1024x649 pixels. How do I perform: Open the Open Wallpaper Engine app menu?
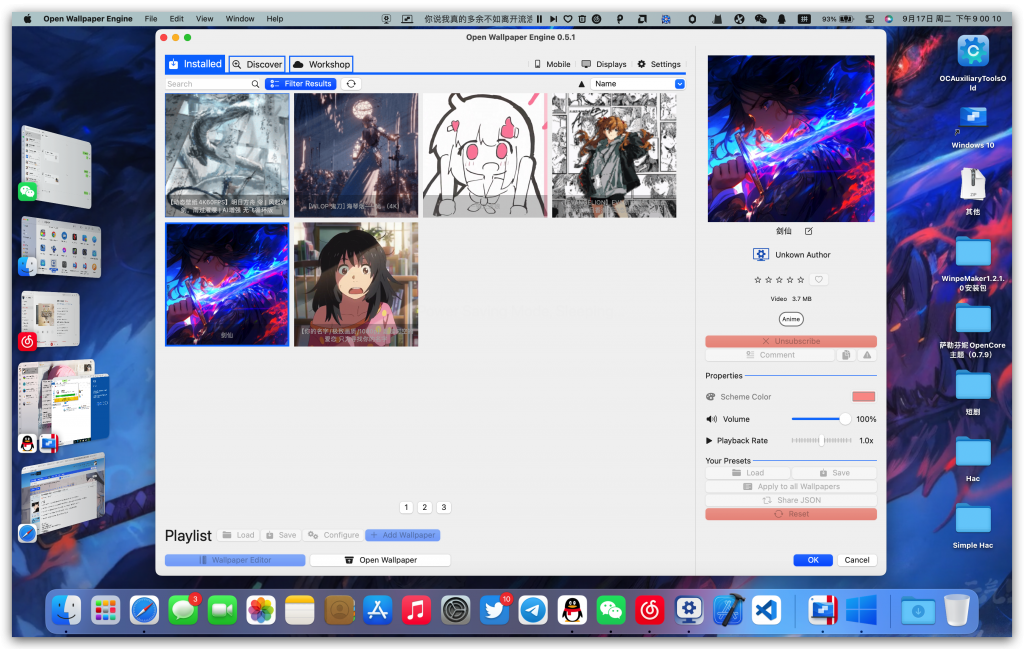pos(88,19)
